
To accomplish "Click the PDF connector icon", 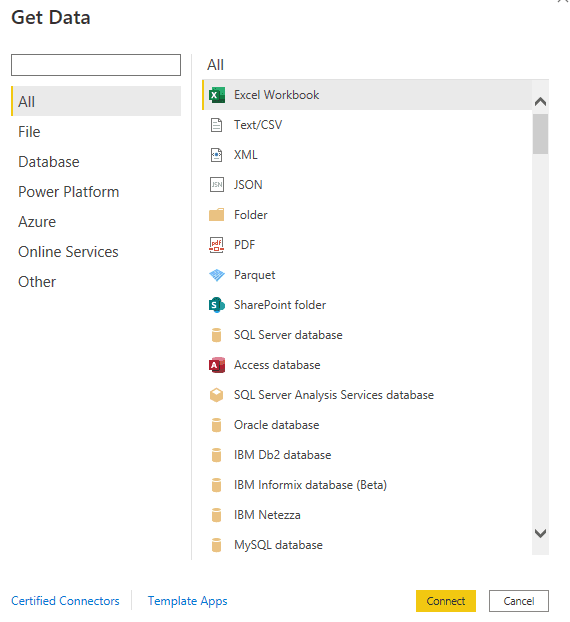I will pyautogui.click(x=217, y=245).
